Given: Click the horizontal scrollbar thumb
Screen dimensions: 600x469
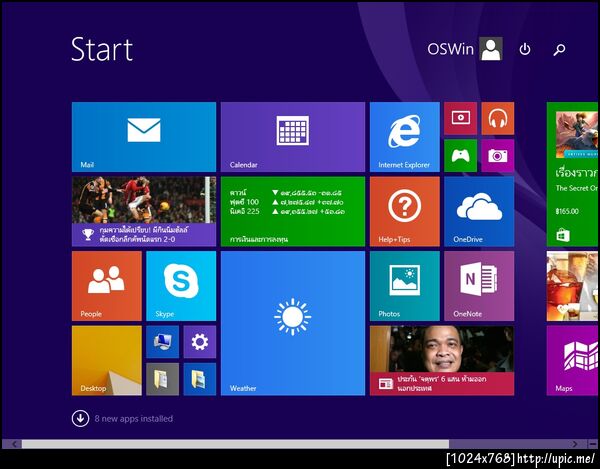Looking at the screenshot, I should click(x=235, y=444).
